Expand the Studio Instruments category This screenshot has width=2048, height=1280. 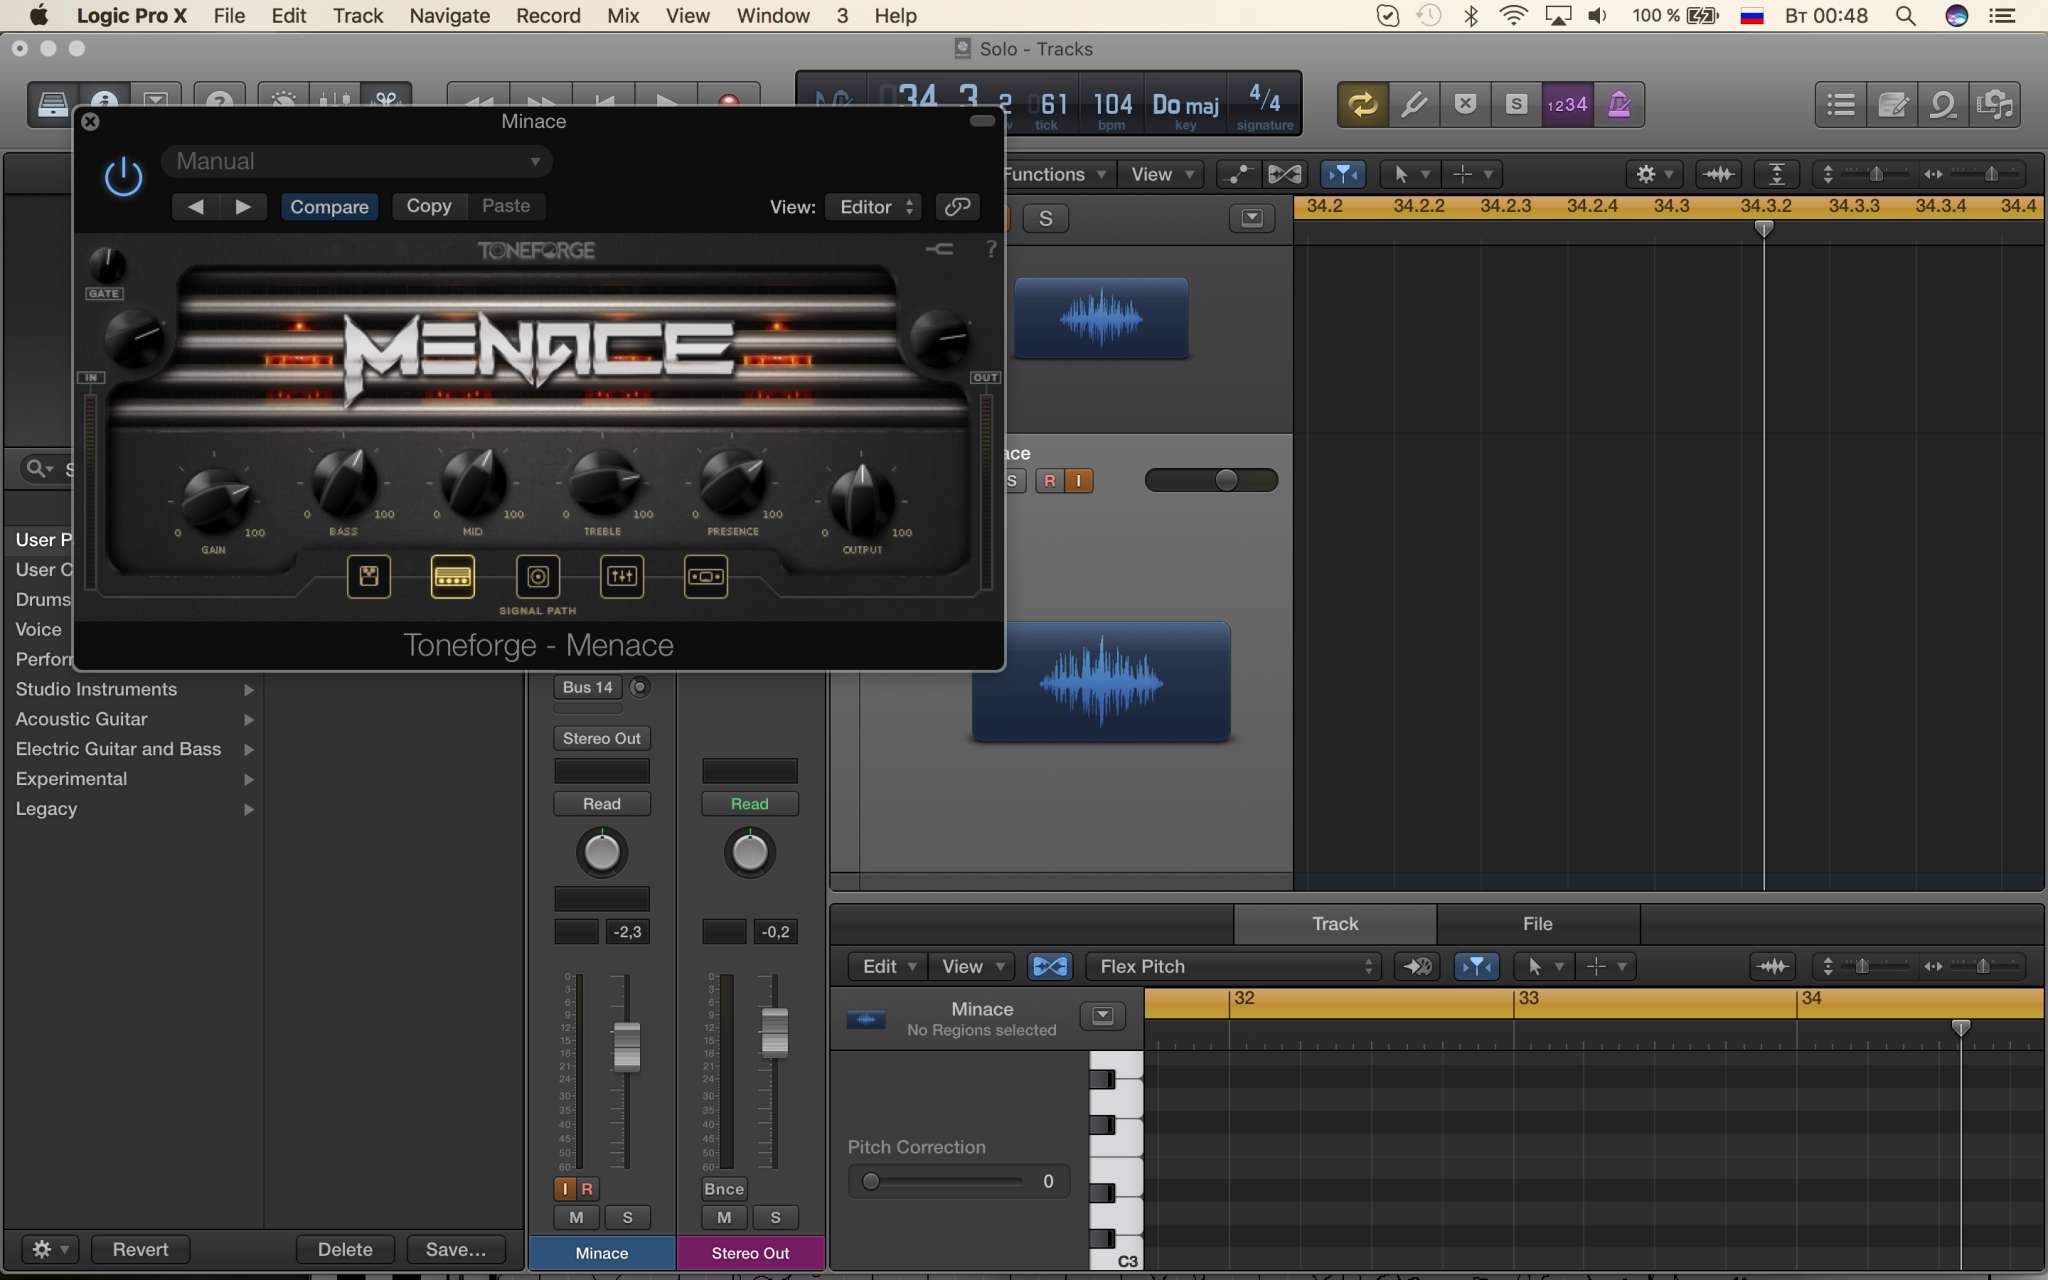coord(134,689)
